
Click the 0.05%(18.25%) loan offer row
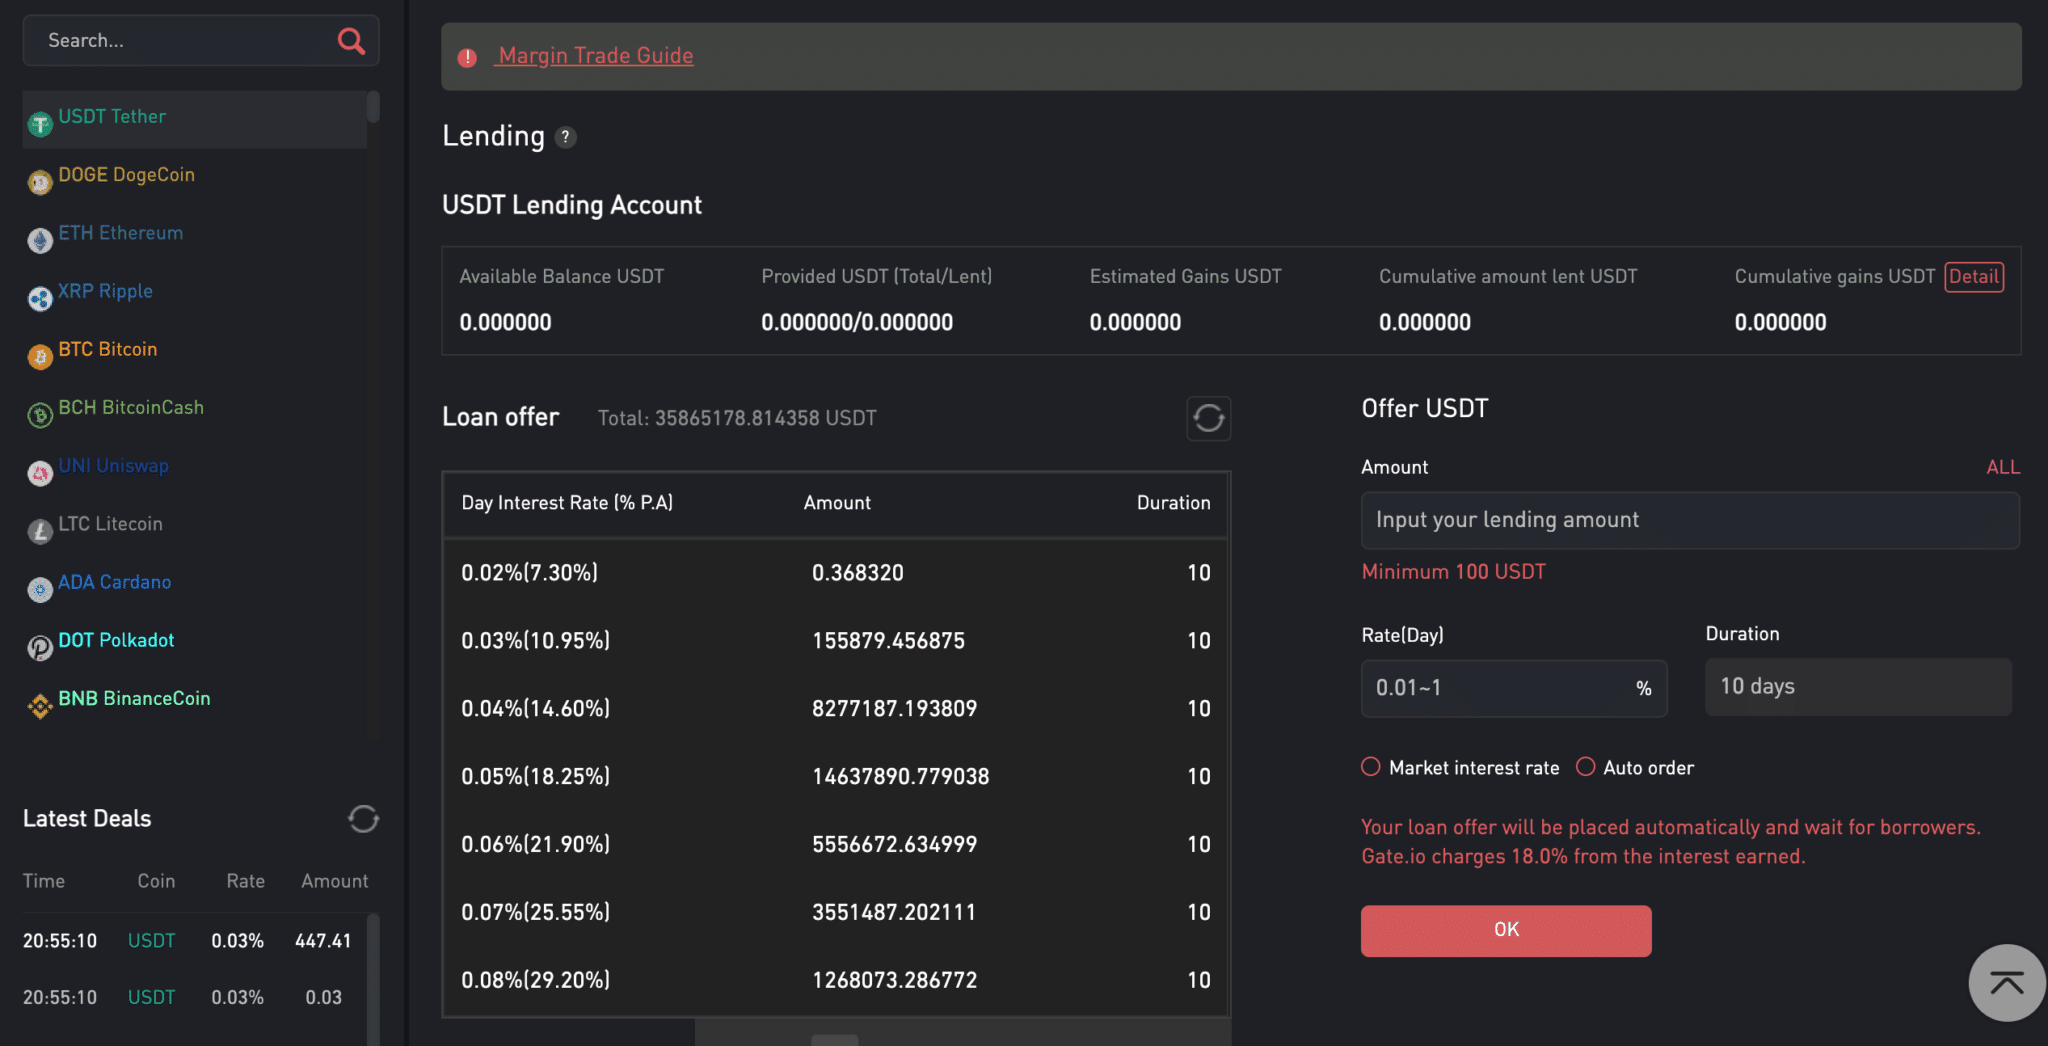click(836, 777)
